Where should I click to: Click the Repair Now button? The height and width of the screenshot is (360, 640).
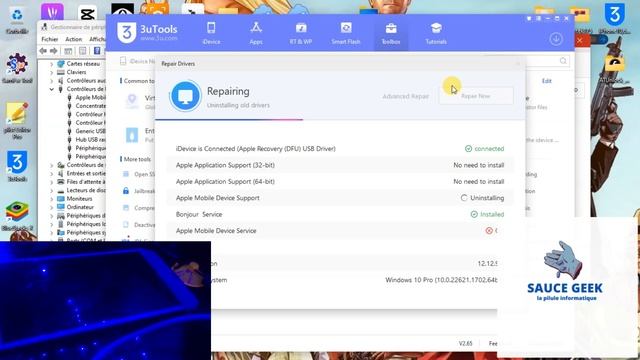pyautogui.click(x=476, y=96)
